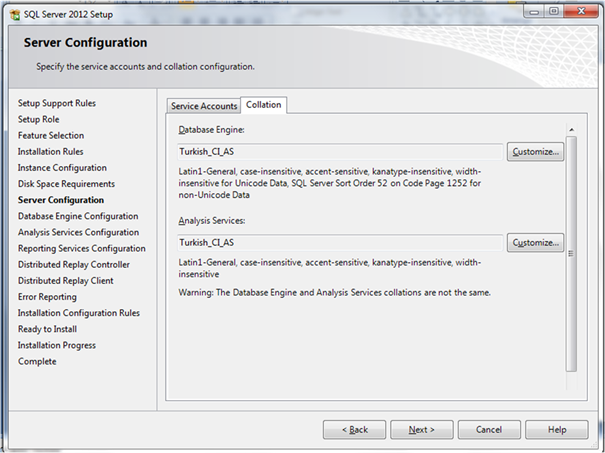Click the Database Engine label
605x453 pixels.
211,130
